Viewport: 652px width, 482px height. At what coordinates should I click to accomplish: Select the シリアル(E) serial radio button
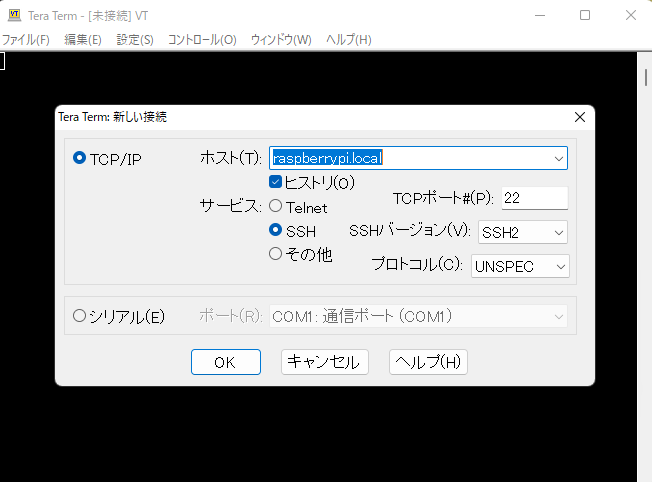pyautogui.click(x=79, y=316)
